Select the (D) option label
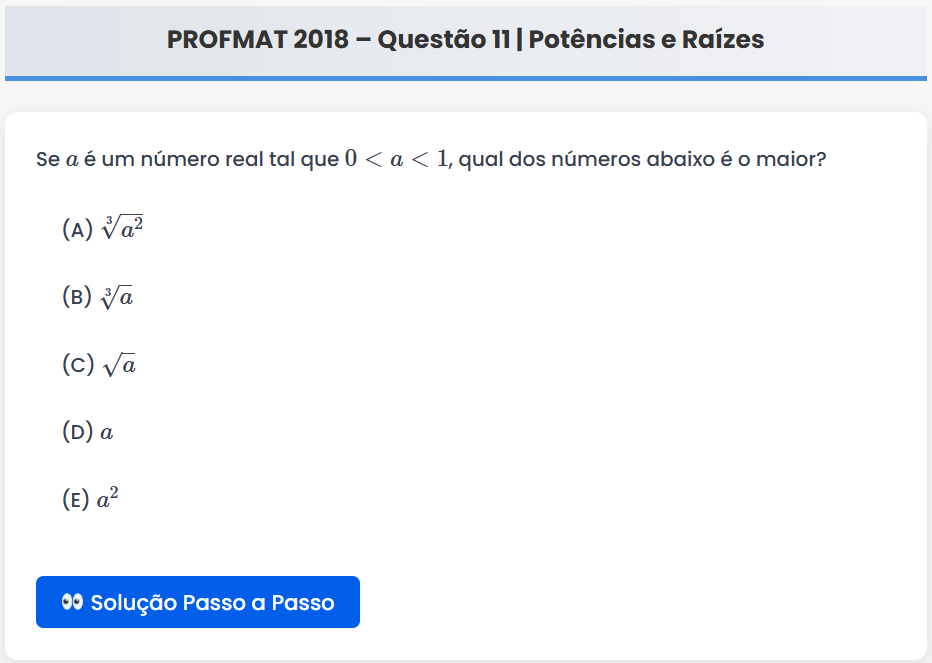Viewport: 932px width, 663px height. (77, 432)
